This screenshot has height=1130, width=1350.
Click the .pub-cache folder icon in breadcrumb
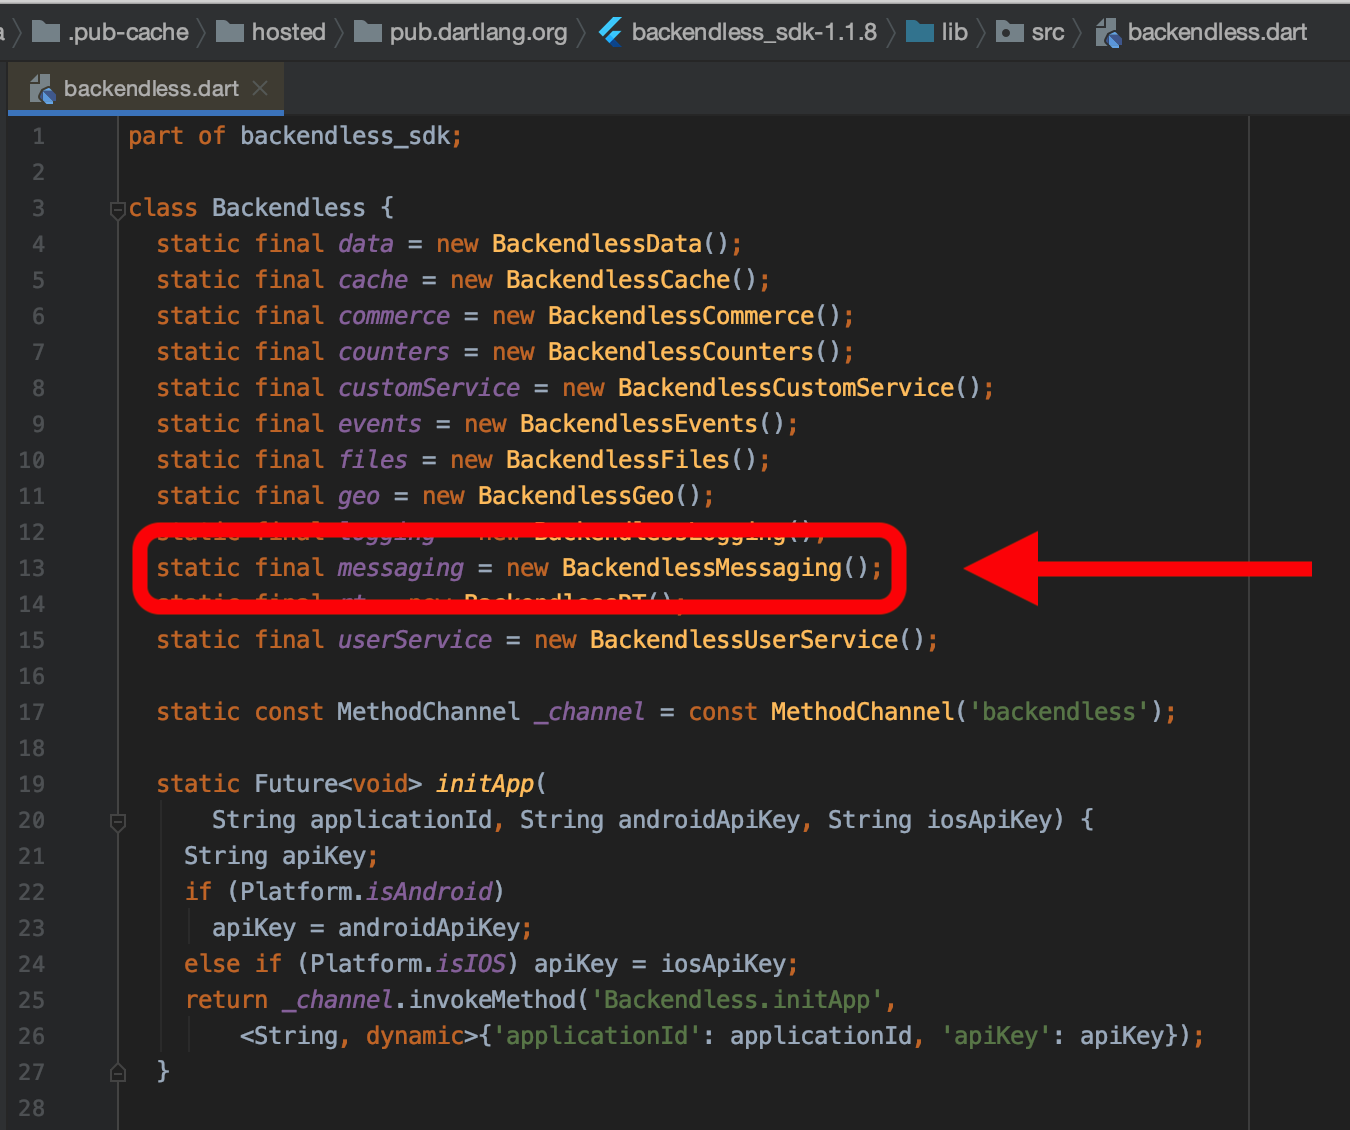[46, 32]
